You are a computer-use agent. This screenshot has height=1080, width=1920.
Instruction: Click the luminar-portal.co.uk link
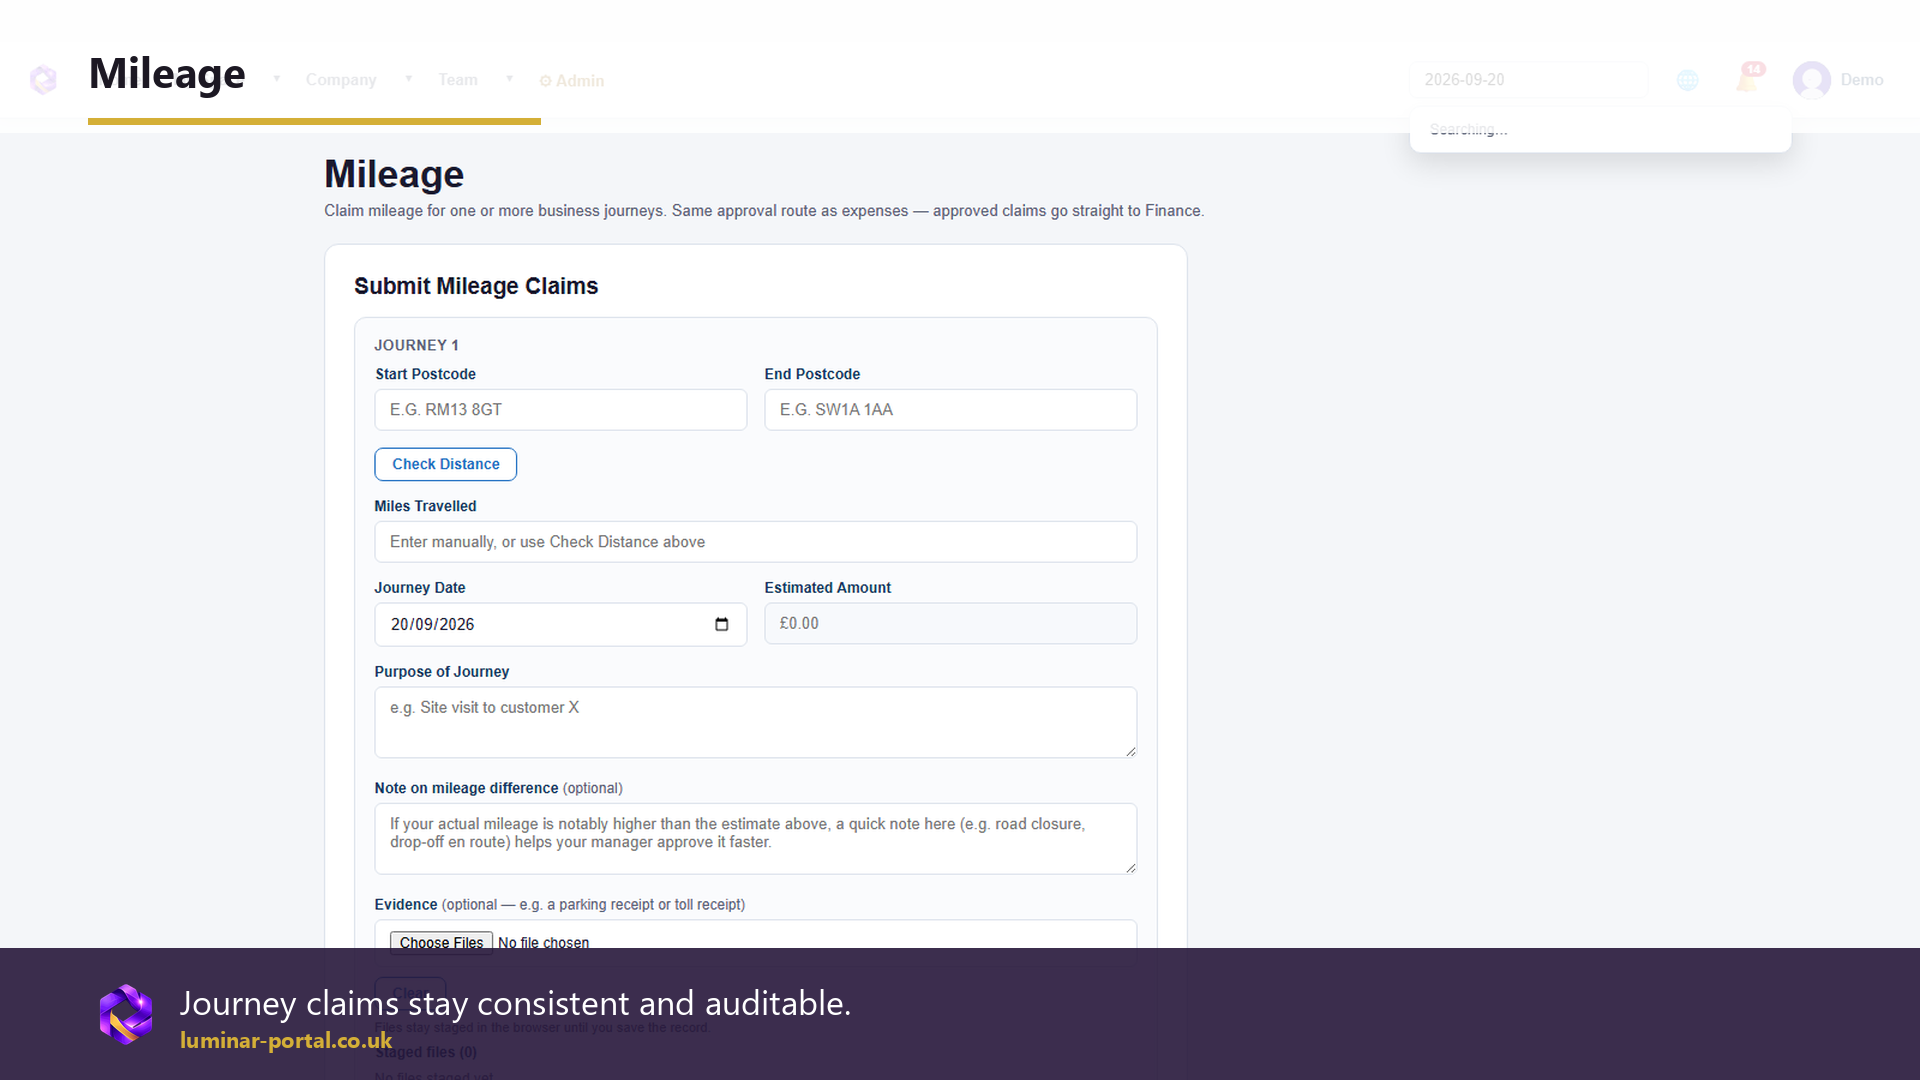(x=286, y=1040)
